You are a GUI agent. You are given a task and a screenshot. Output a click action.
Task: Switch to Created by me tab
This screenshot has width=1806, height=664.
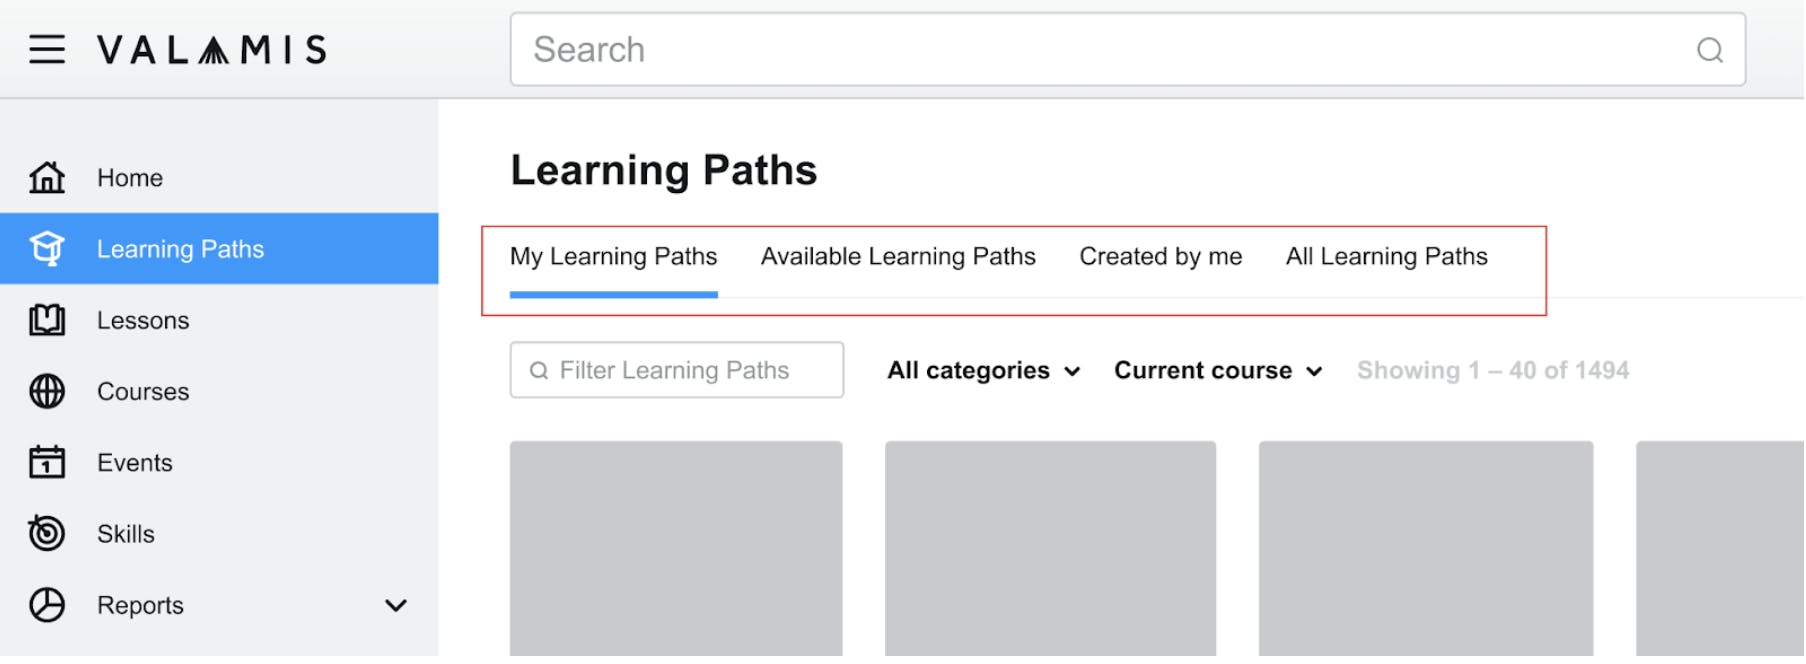click(1160, 257)
